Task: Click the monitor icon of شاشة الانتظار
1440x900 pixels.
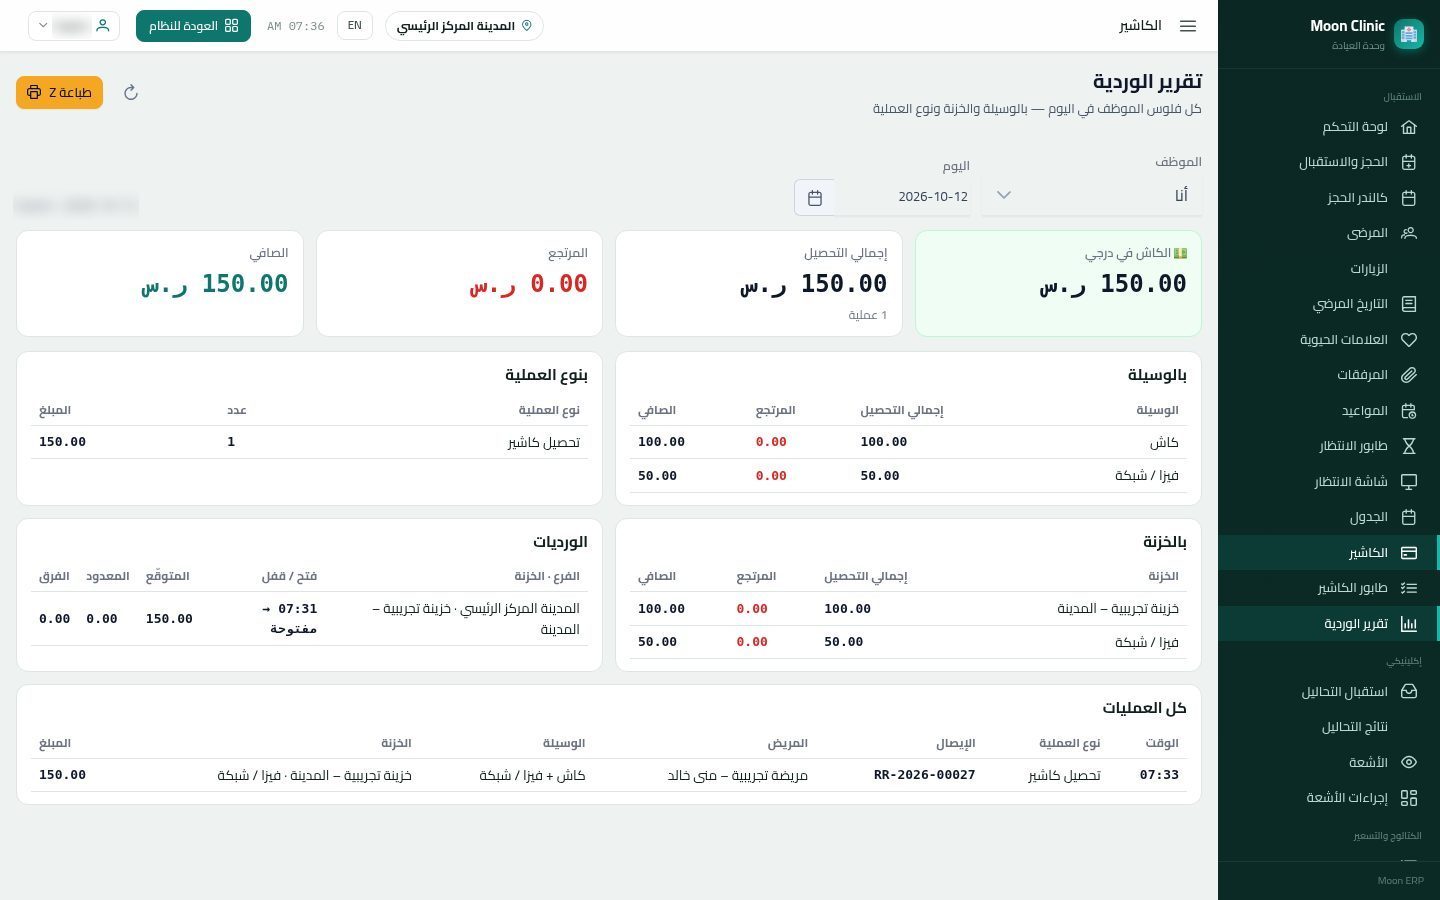Action: tap(1409, 482)
